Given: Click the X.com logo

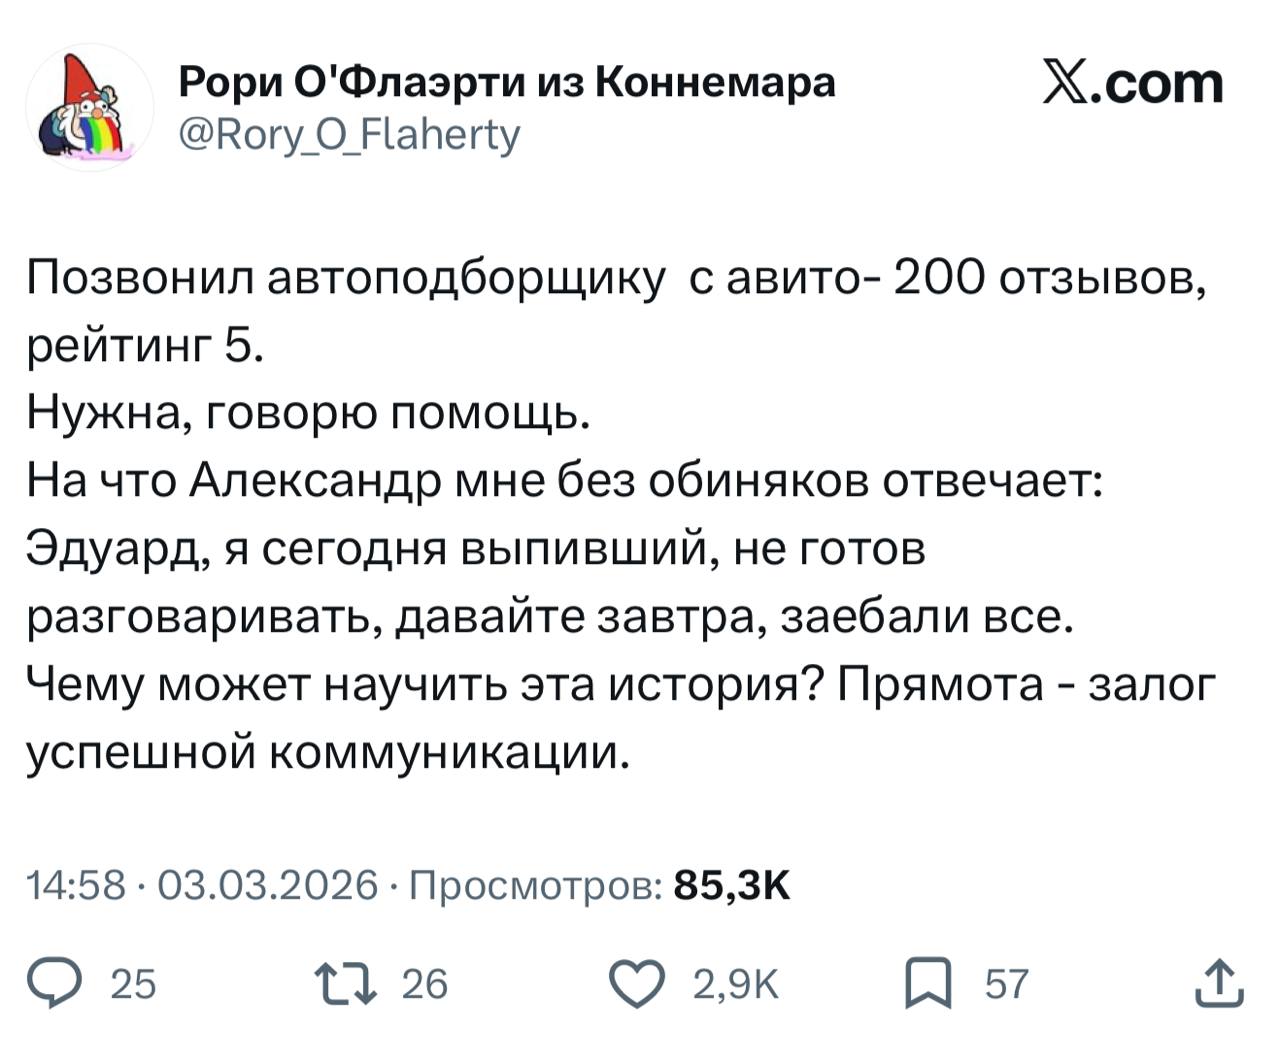Looking at the screenshot, I should 1132,84.
